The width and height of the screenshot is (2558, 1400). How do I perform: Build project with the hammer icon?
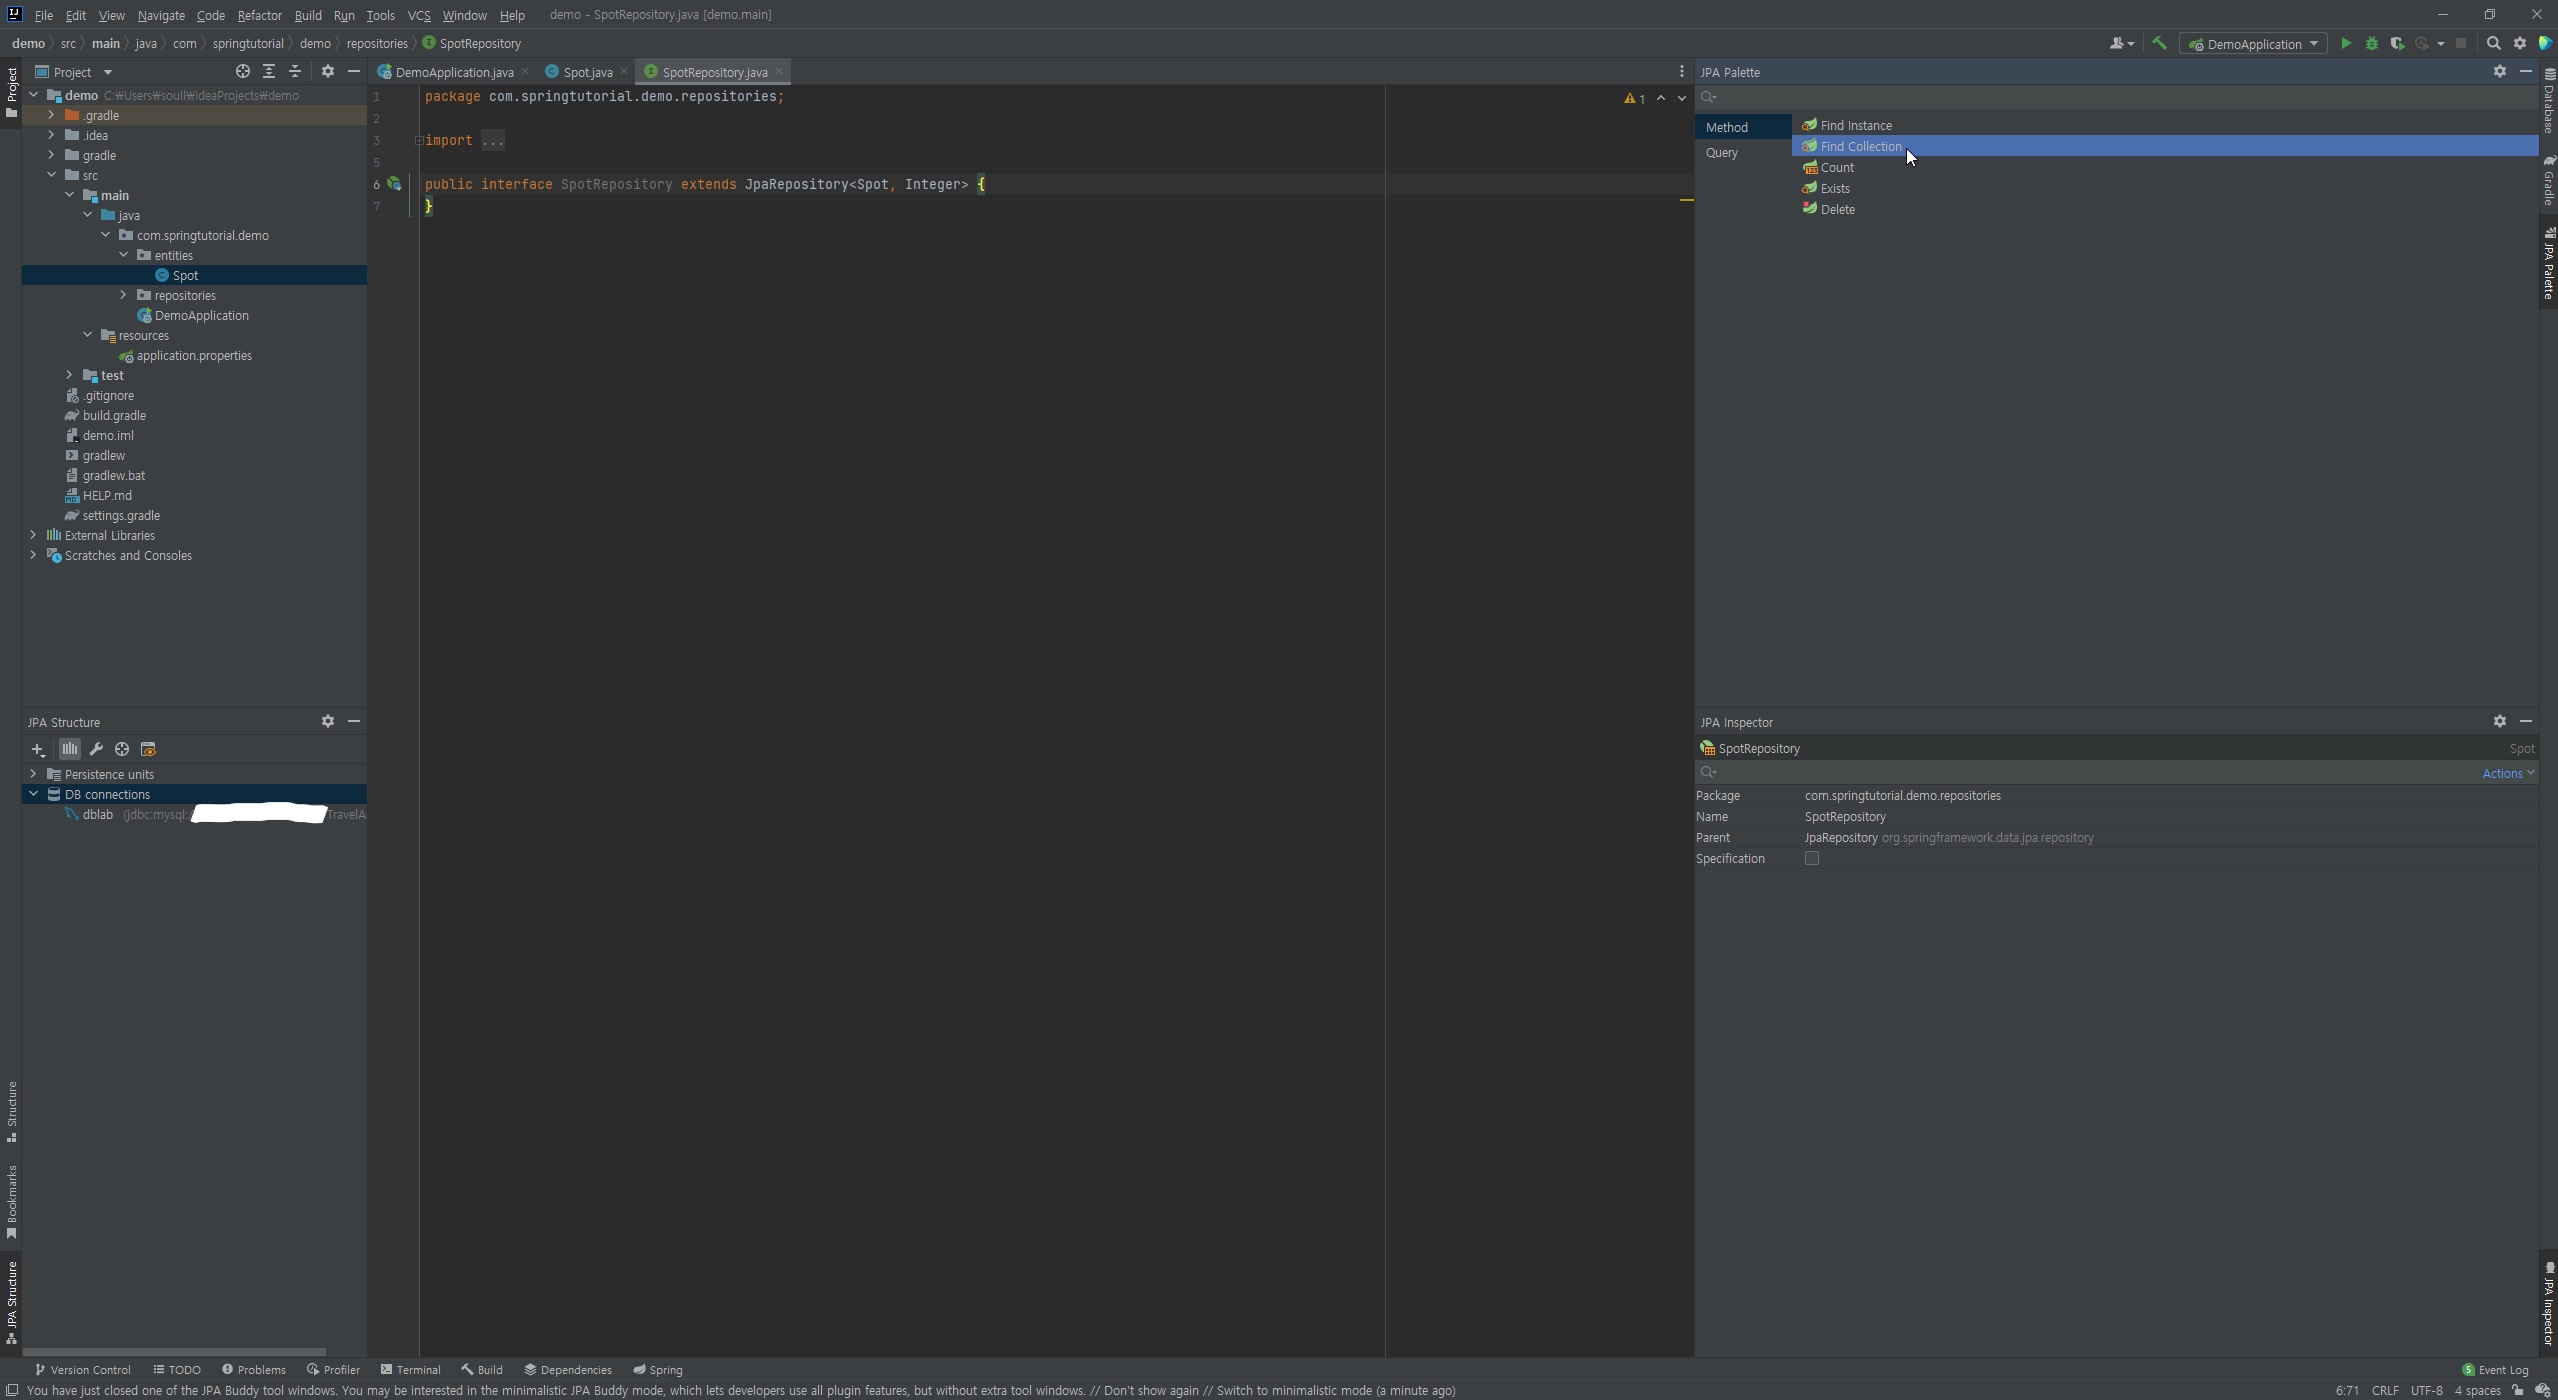[2159, 43]
